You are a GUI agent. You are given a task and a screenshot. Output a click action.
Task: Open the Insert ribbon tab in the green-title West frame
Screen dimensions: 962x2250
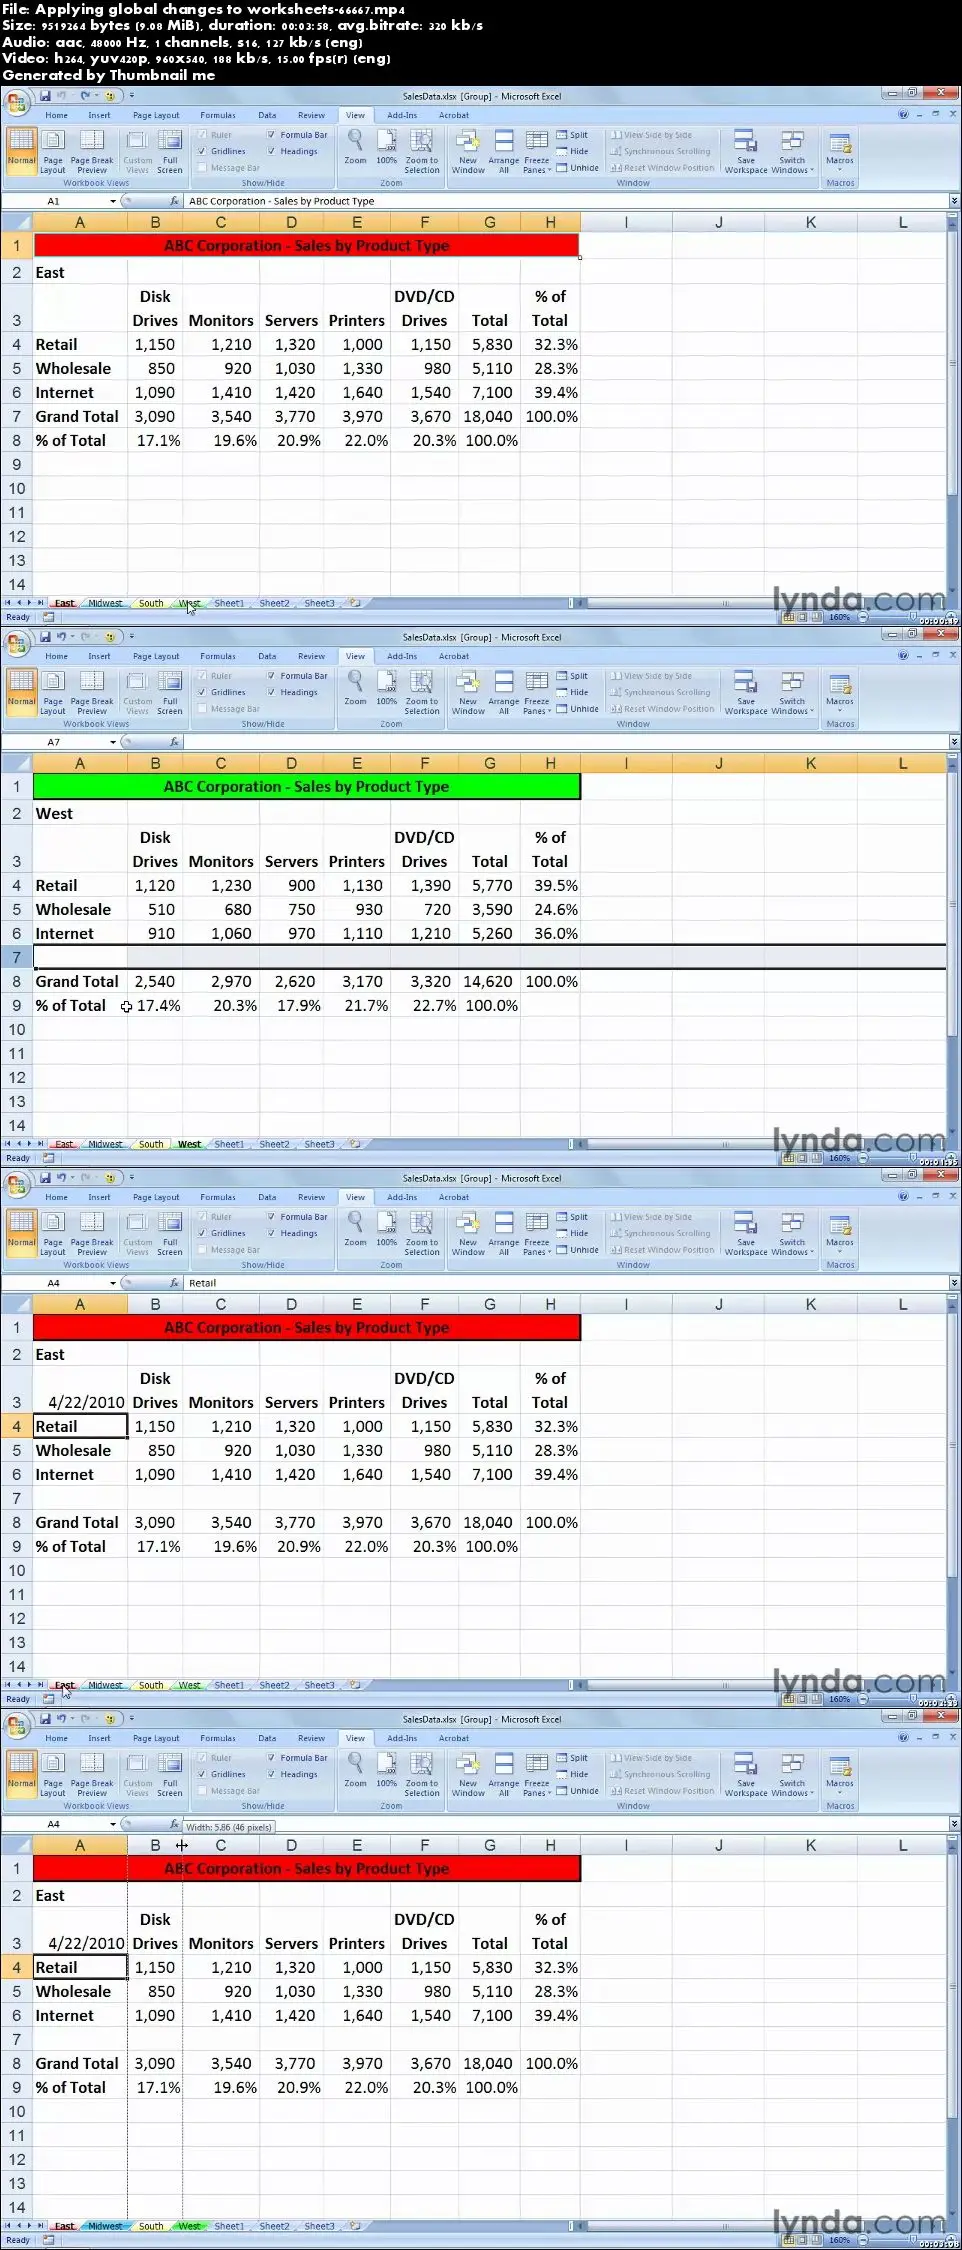[x=99, y=657]
